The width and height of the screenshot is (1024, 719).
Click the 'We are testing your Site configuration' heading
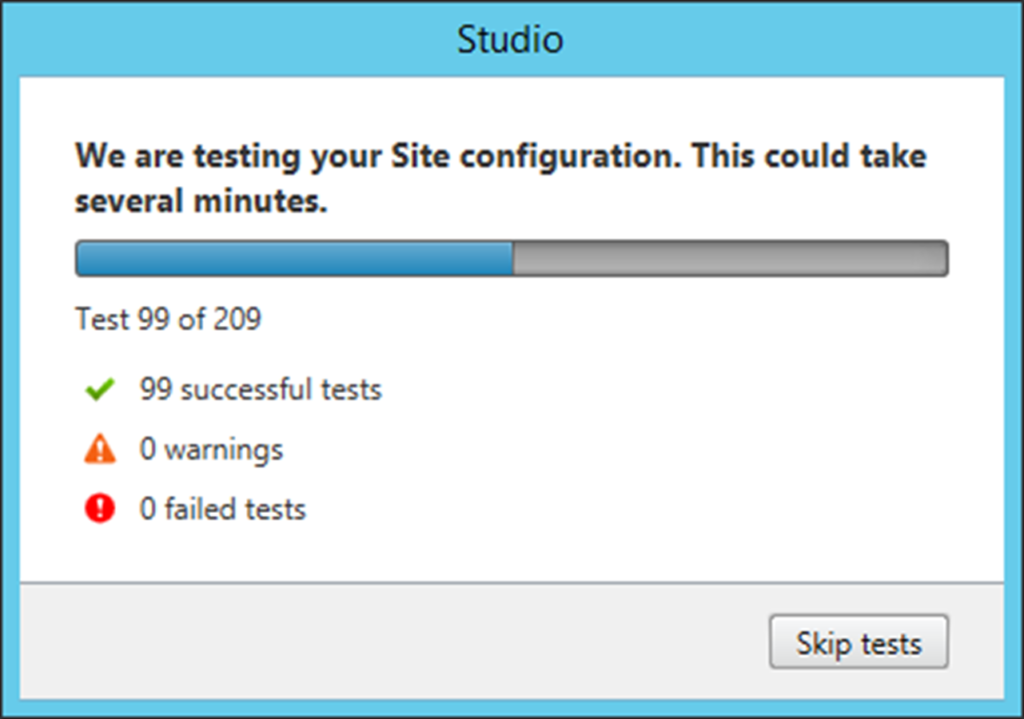(x=378, y=157)
